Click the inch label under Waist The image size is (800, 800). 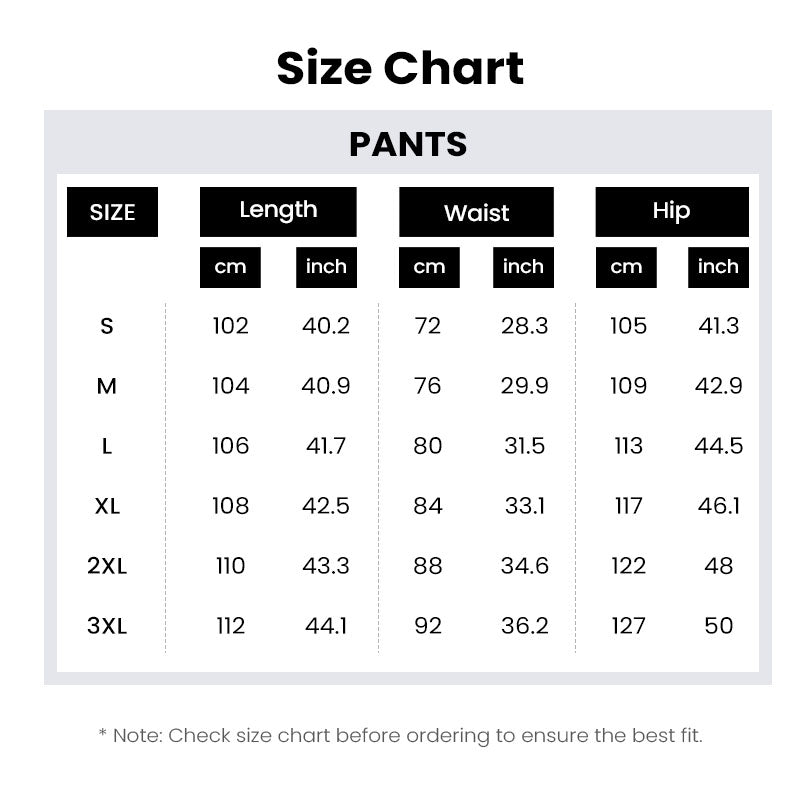click(x=523, y=267)
